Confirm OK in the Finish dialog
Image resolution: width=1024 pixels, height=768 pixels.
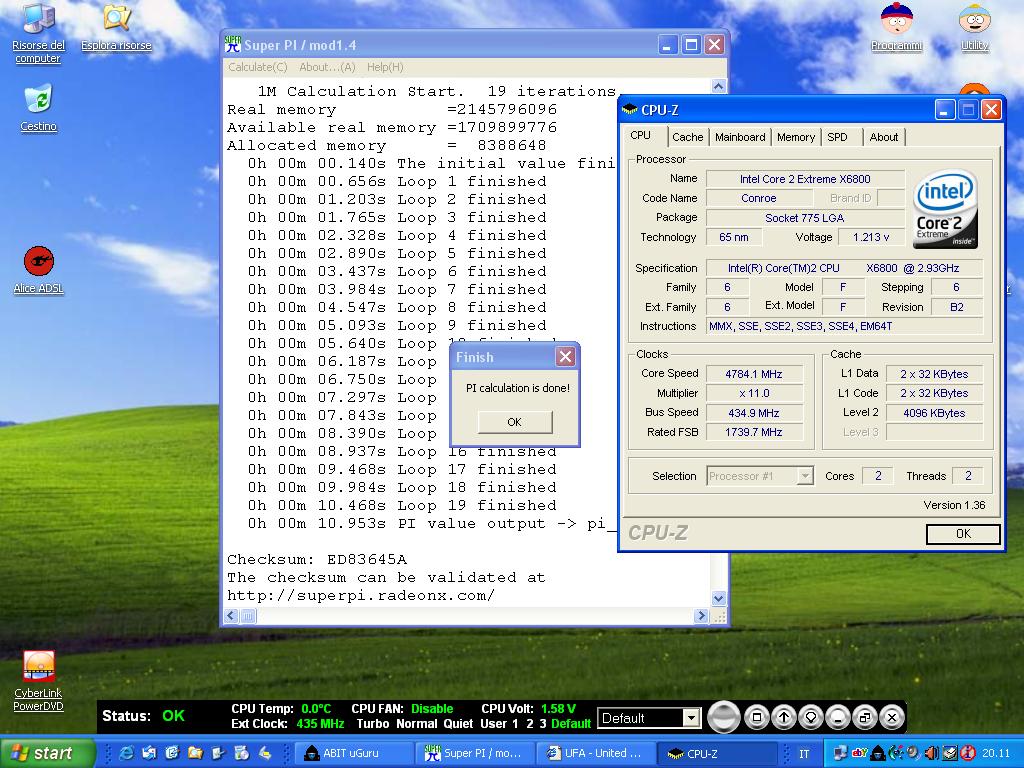click(515, 422)
